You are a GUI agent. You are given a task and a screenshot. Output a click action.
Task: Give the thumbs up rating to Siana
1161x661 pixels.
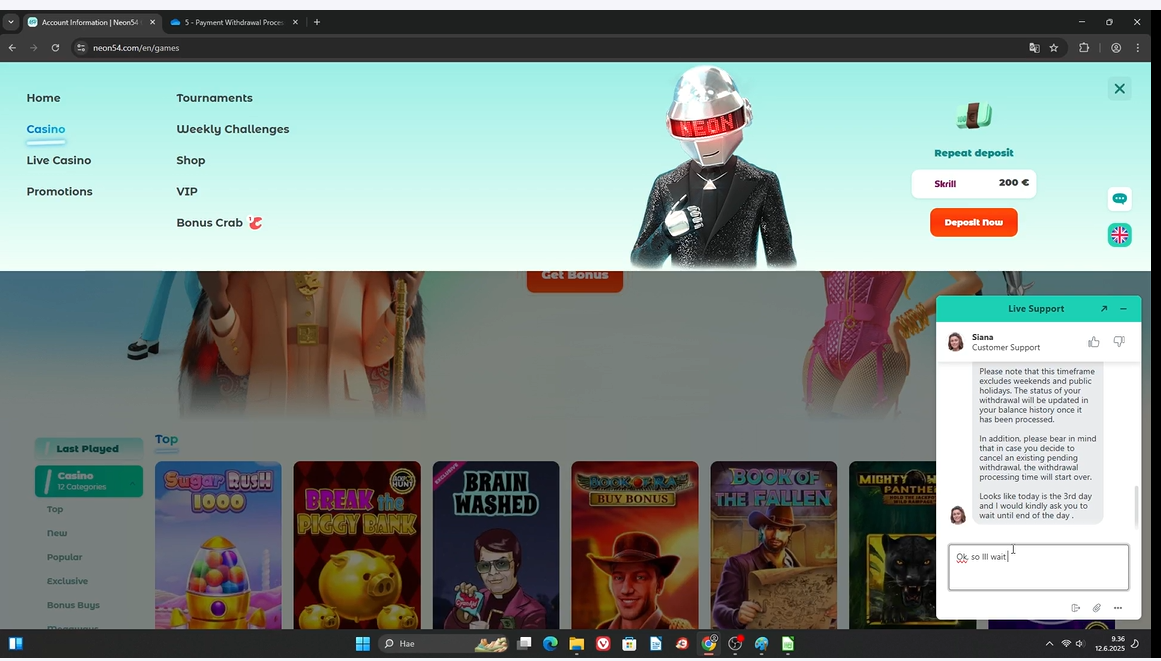(x=1094, y=341)
